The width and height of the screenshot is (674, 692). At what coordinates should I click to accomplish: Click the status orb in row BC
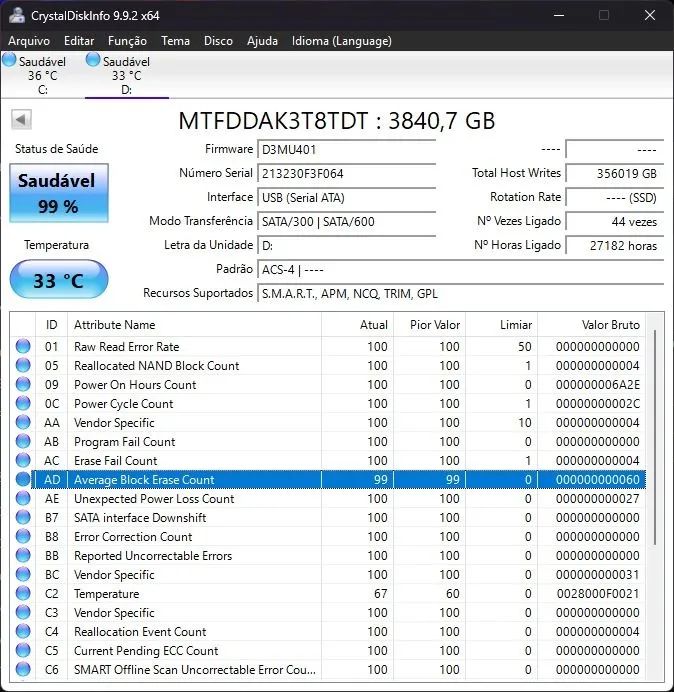tap(23, 574)
